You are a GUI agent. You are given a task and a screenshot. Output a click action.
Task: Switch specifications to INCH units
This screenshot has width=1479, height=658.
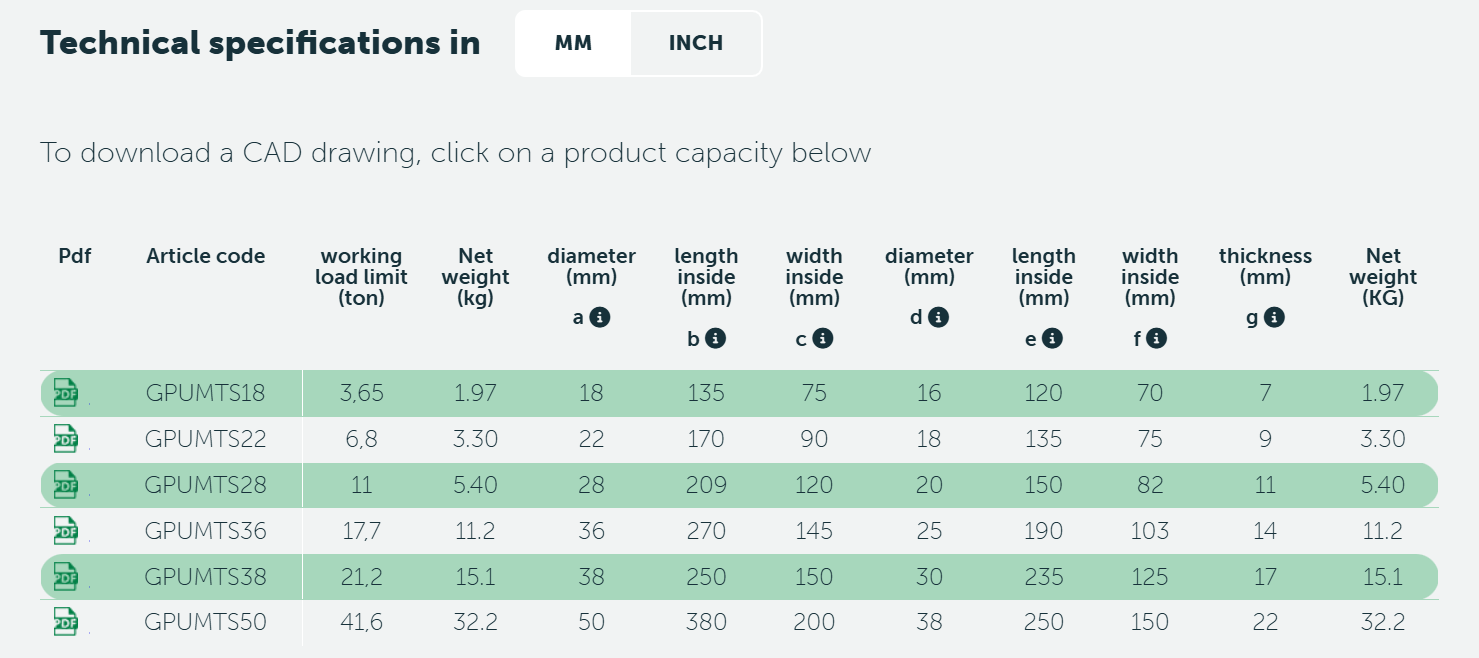pyautogui.click(x=696, y=43)
